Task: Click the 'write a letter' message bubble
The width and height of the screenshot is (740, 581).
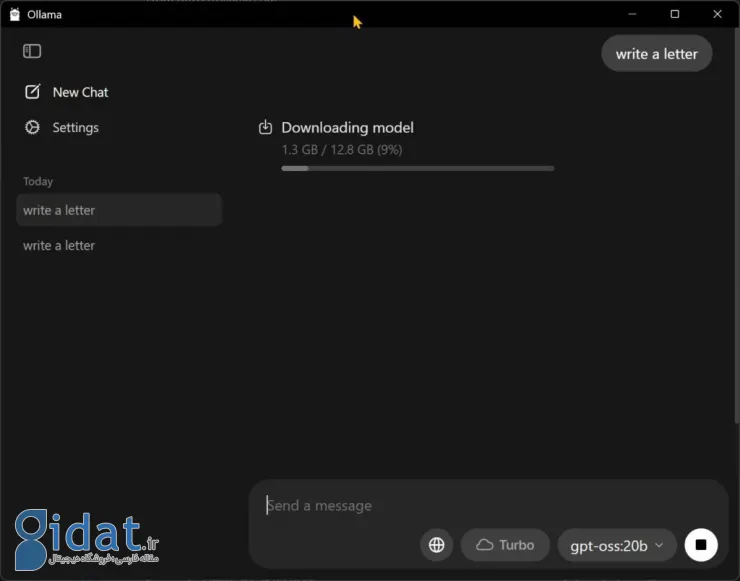Action: (x=656, y=54)
